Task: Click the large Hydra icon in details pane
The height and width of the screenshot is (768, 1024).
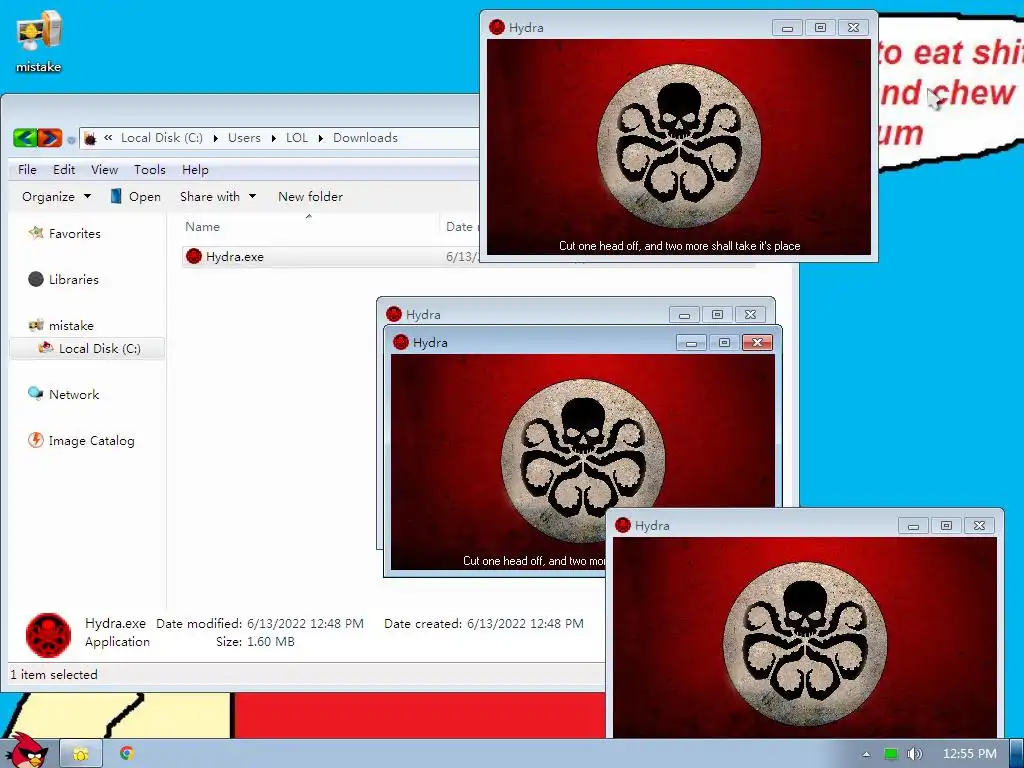Action: pos(48,635)
